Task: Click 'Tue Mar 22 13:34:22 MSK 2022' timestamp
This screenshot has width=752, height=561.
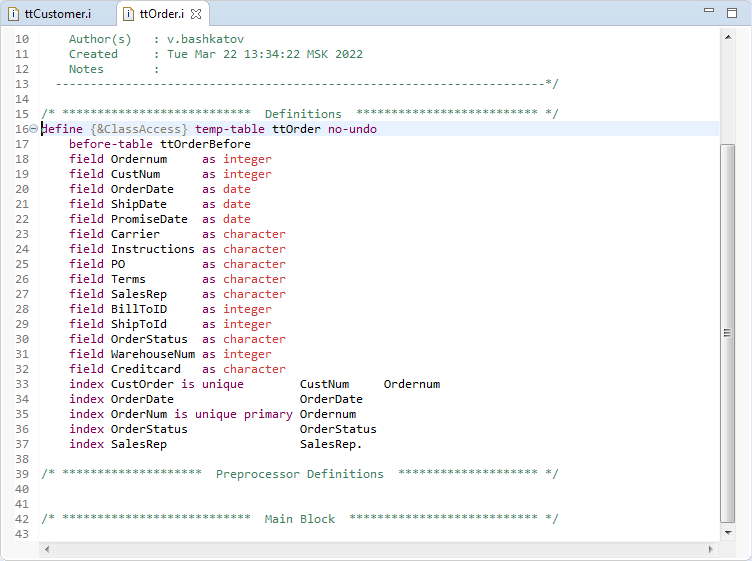Action: point(265,54)
